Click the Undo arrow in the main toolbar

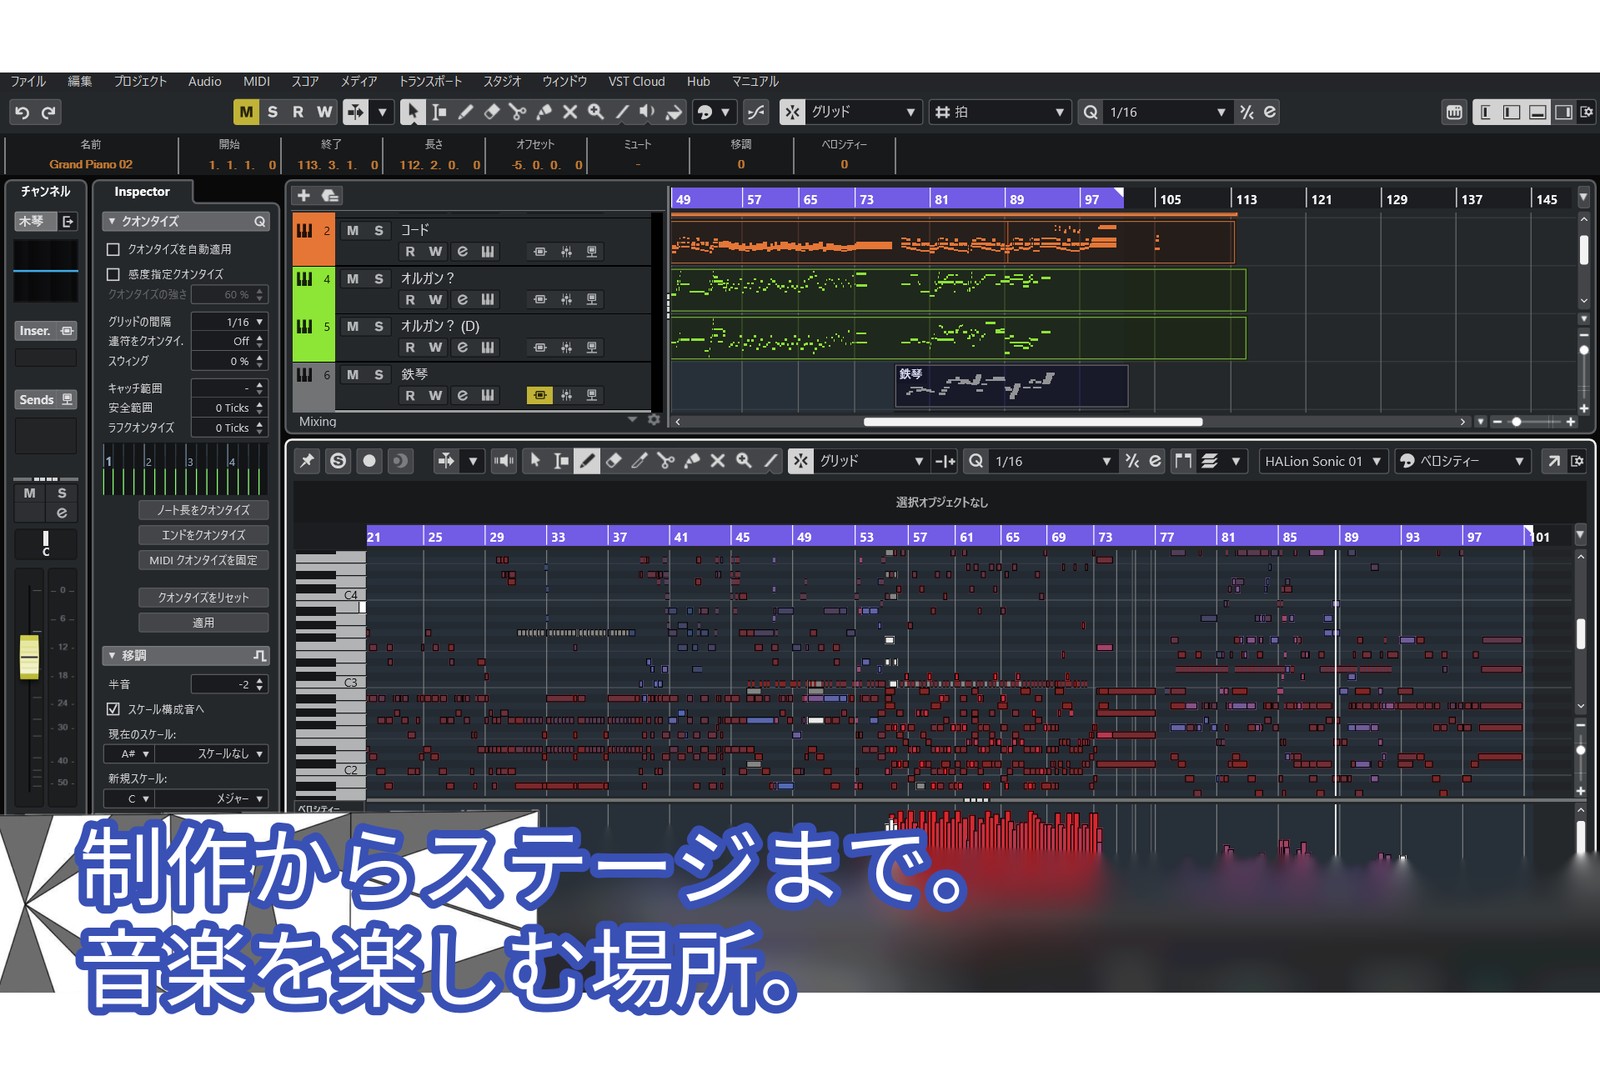pos(22,112)
